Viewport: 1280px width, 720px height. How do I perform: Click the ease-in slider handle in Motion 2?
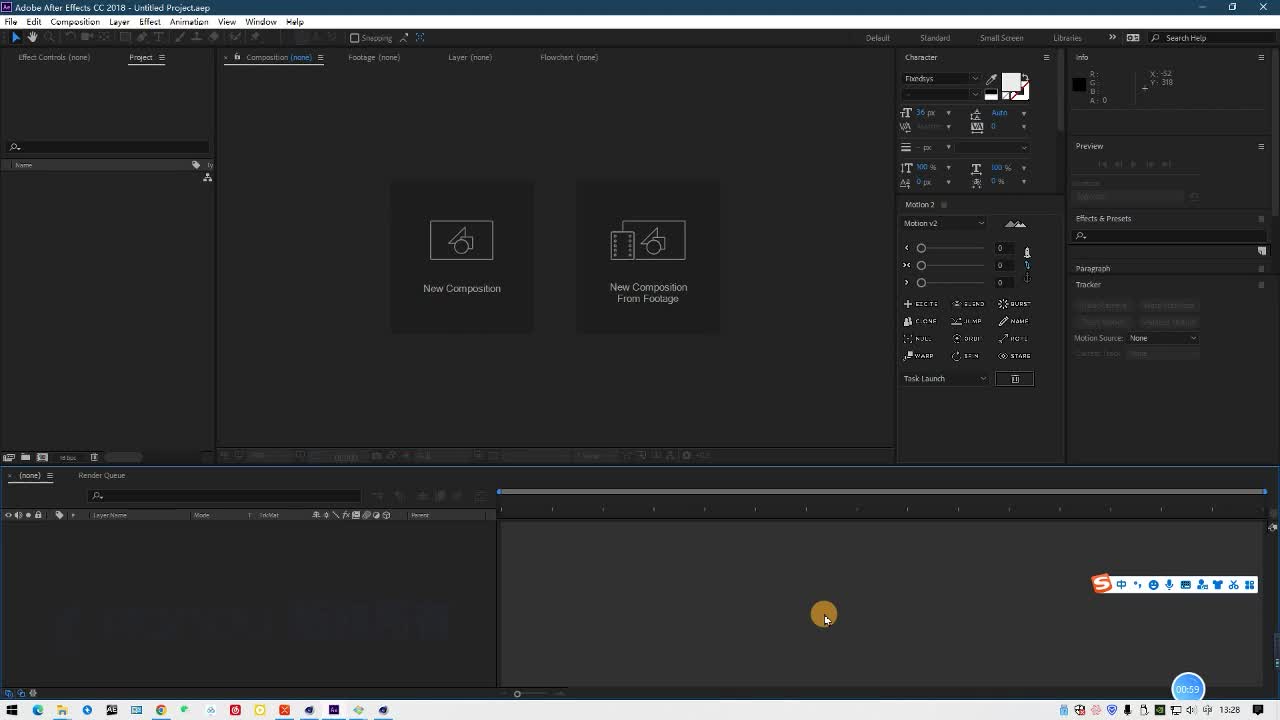921,249
